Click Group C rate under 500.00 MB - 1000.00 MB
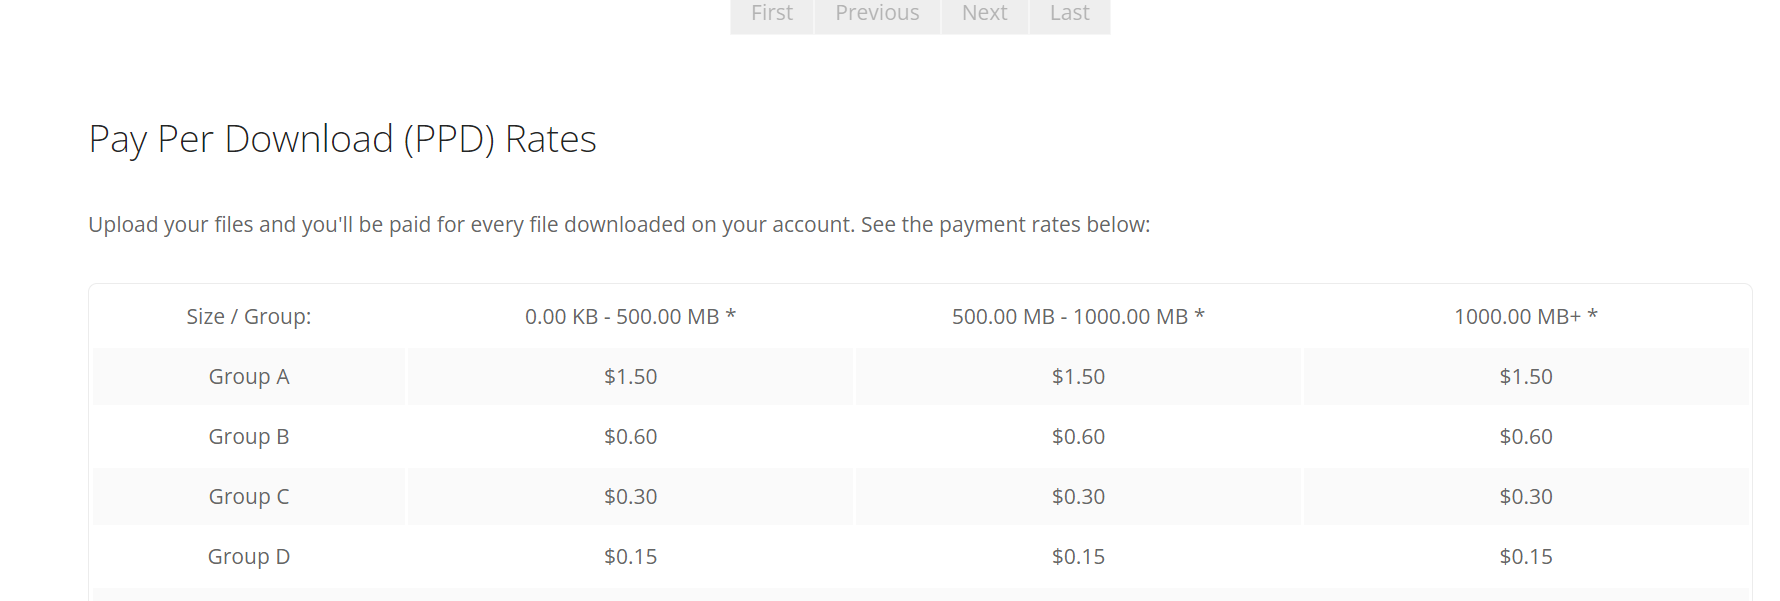 coord(1078,497)
